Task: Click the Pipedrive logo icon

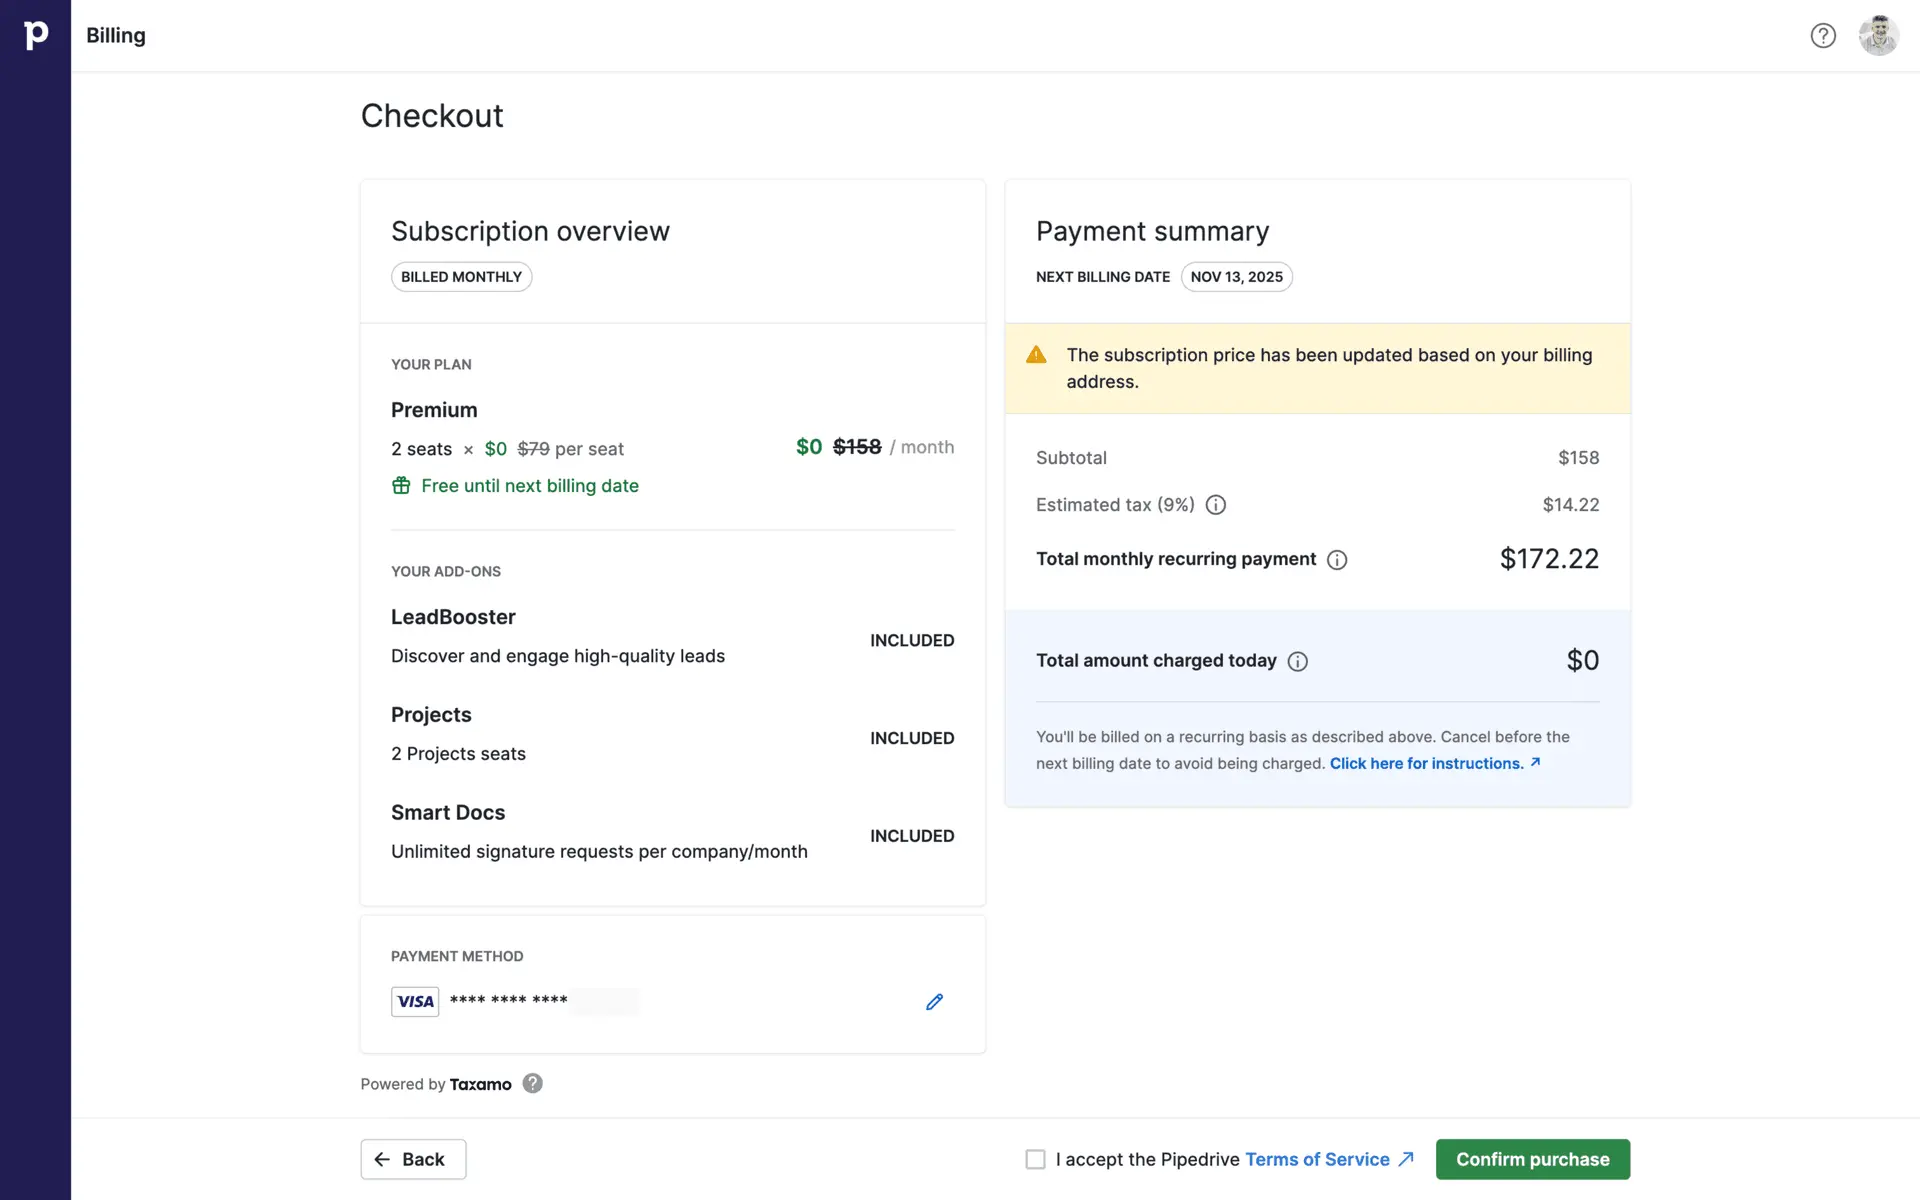Action: (36, 35)
